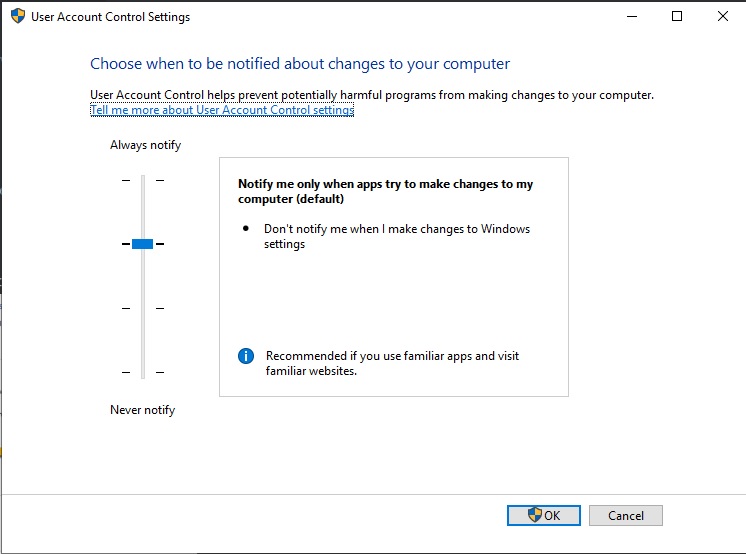Click the blue slider thumb at the default level
Image resolution: width=746 pixels, height=554 pixels.
[x=142, y=244]
